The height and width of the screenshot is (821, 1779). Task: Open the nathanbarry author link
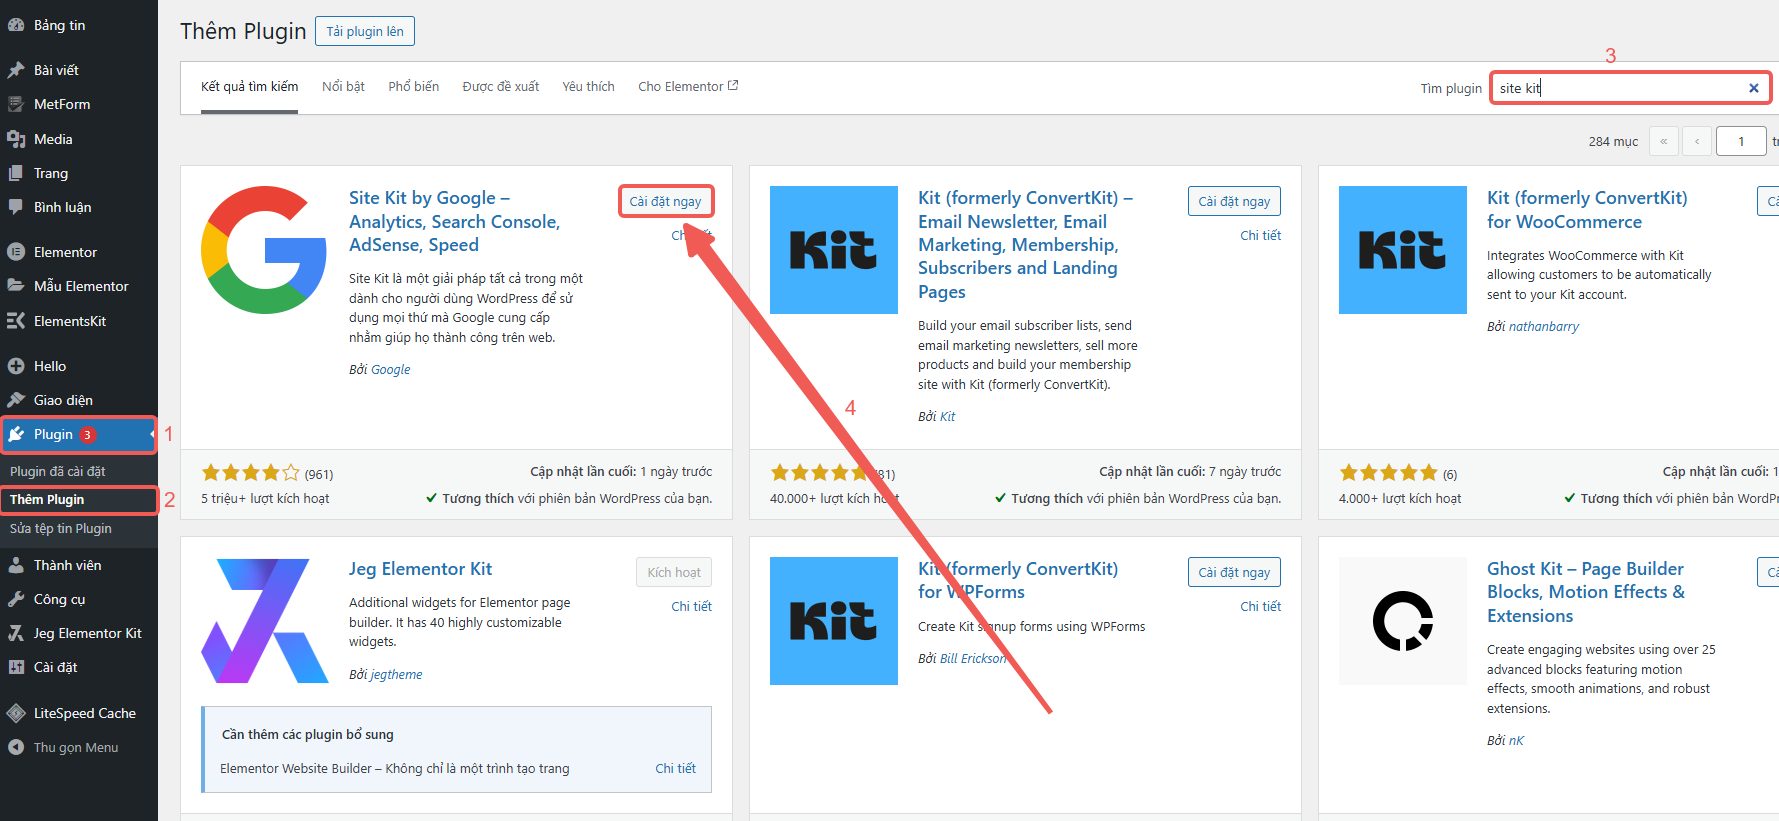click(1543, 327)
